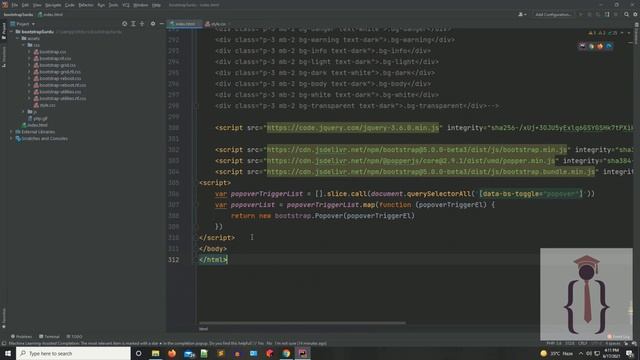
Task: Open the View menu
Action: coord(37,5)
